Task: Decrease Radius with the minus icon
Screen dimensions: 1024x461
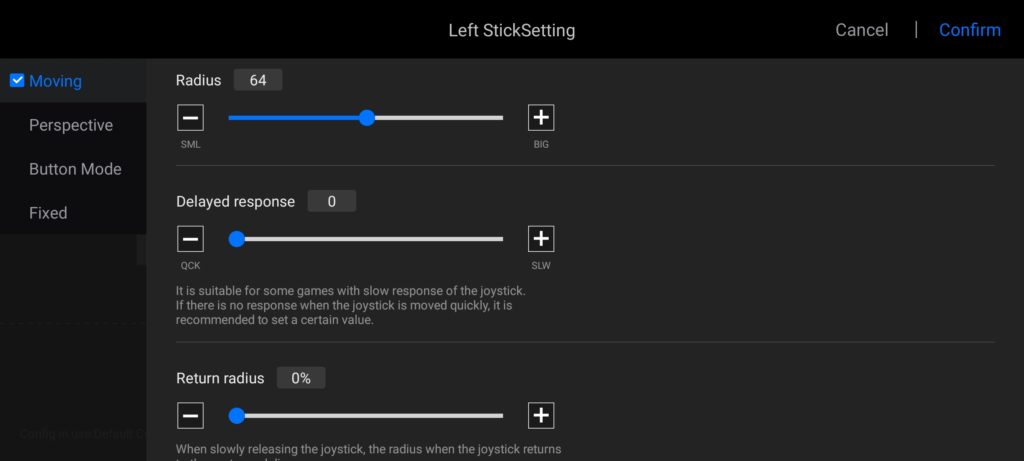Action: pos(190,118)
